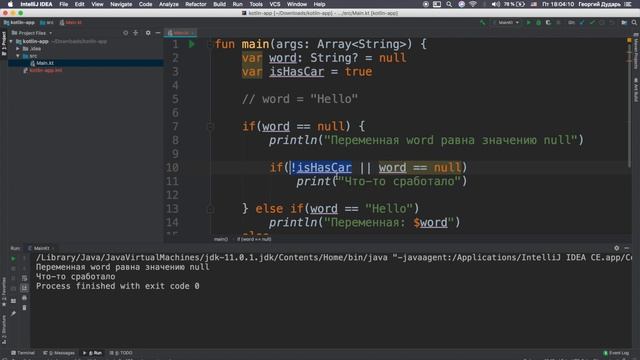Open the Event Log in status bar
640x360 pixels.
click(617, 353)
